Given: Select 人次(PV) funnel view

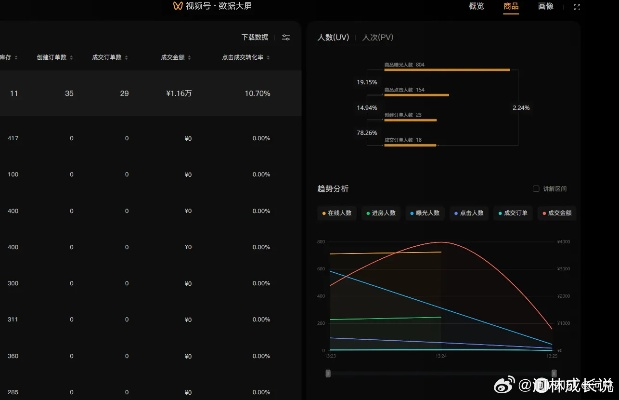Looking at the screenshot, I should coord(378,37).
